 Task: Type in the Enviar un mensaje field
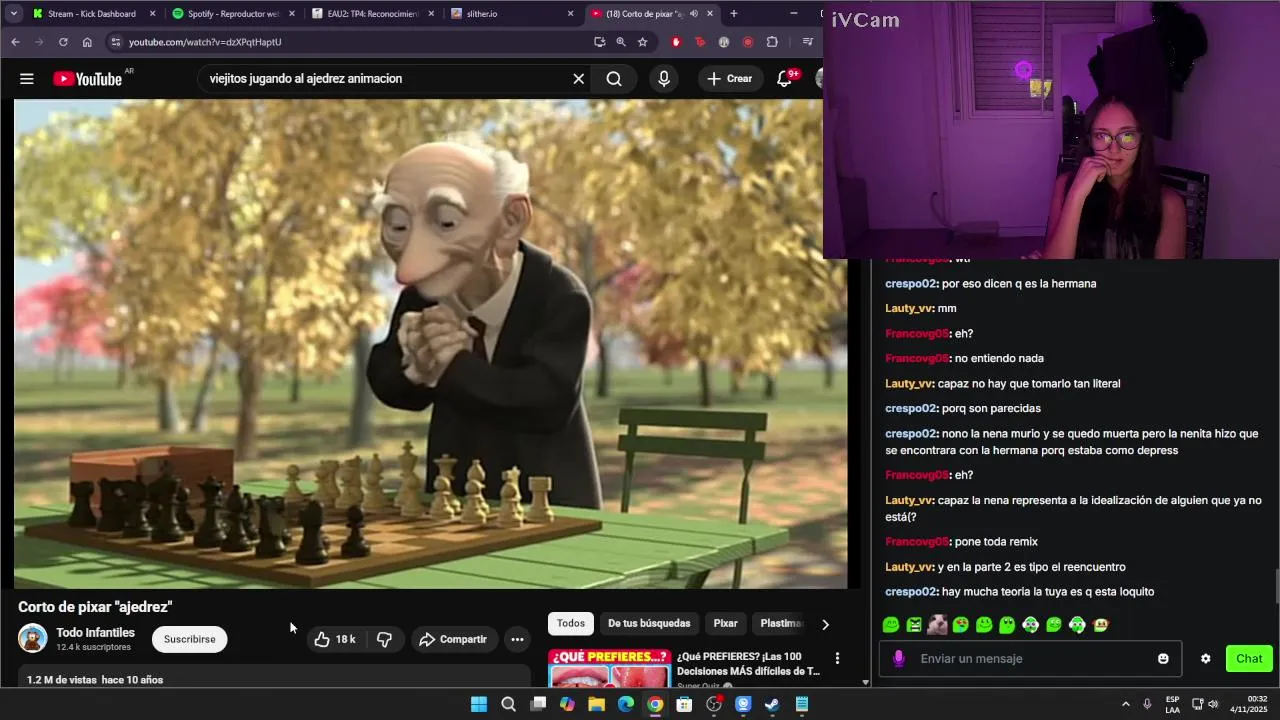point(1030,658)
